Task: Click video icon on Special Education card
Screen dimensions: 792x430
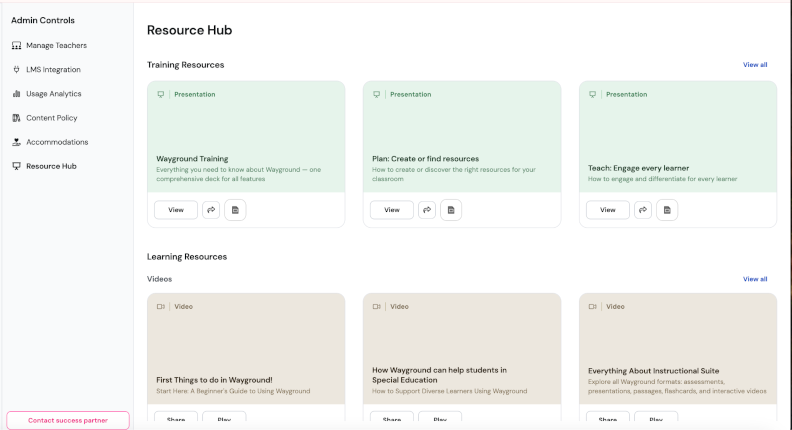Action: click(x=376, y=307)
